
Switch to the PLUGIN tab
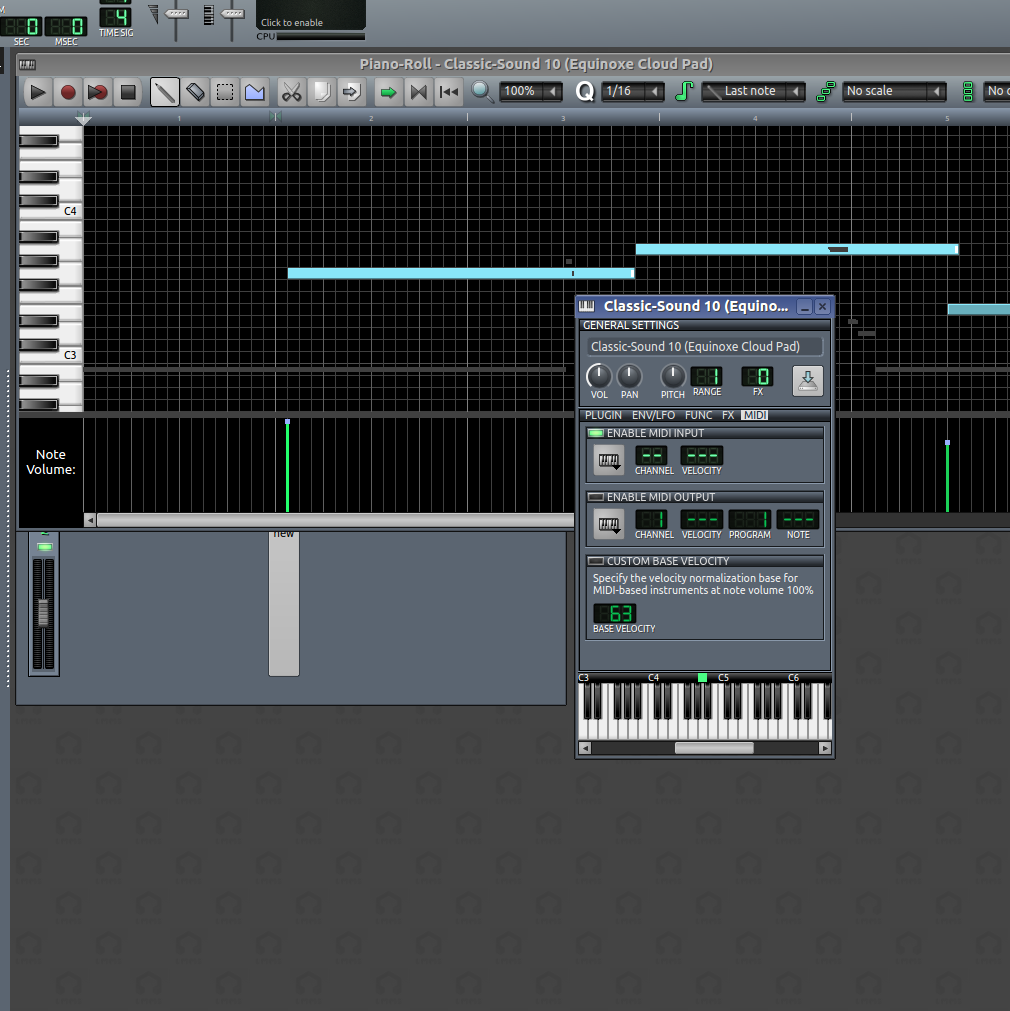(x=603, y=415)
